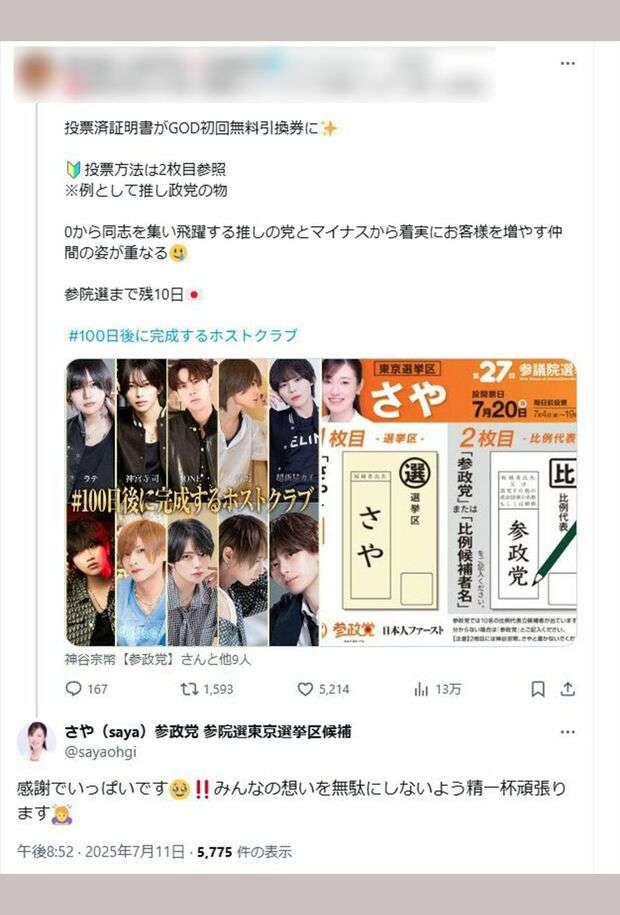Open 5,775 件の表示 view count
The width and height of the screenshot is (620, 915).
click(x=244, y=852)
